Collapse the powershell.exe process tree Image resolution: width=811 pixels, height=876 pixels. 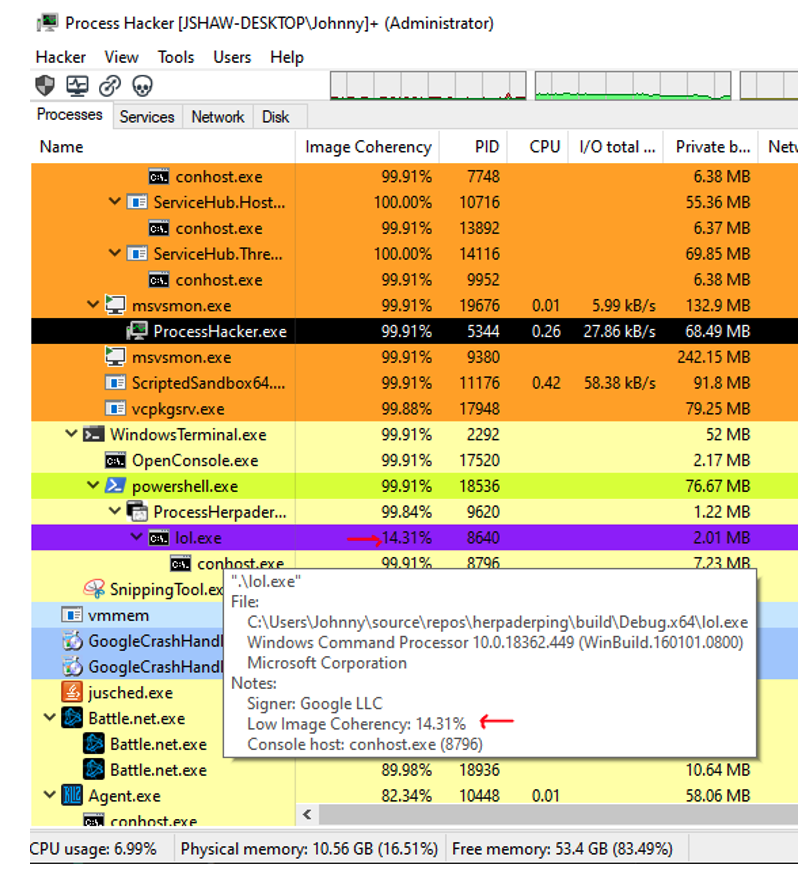[93, 485]
